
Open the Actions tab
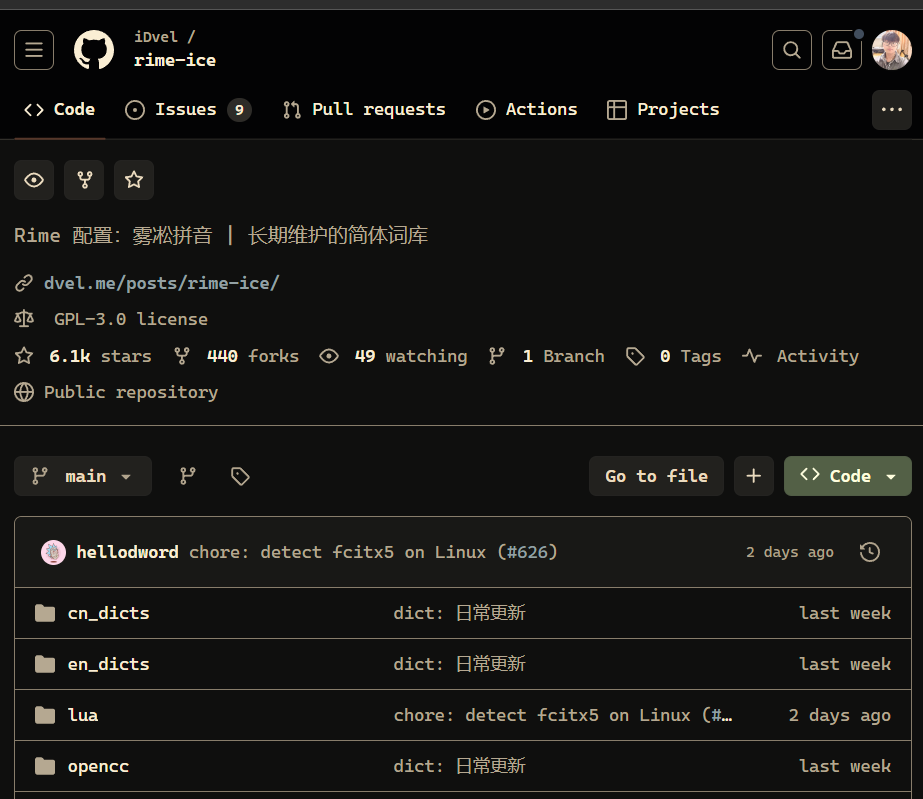(x=527, y=110)
